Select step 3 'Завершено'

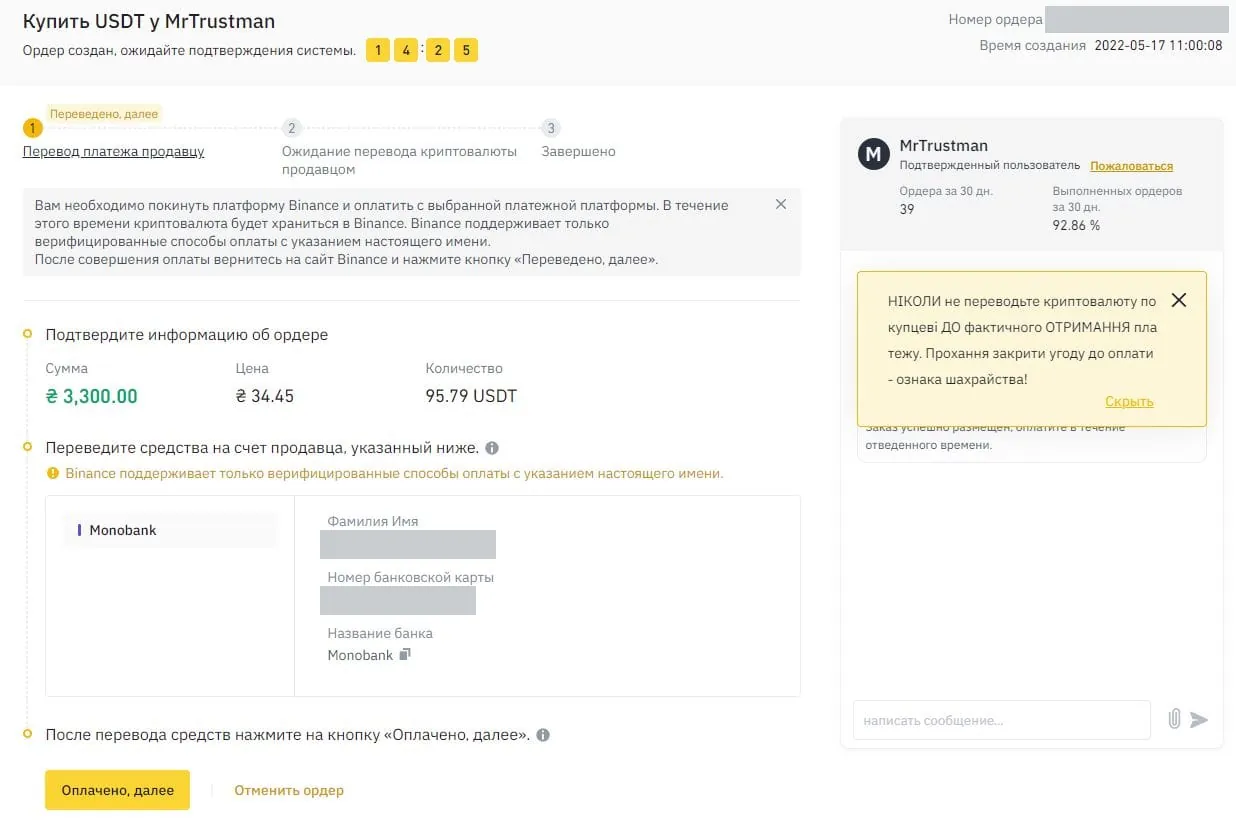click(x=578, y=151)
